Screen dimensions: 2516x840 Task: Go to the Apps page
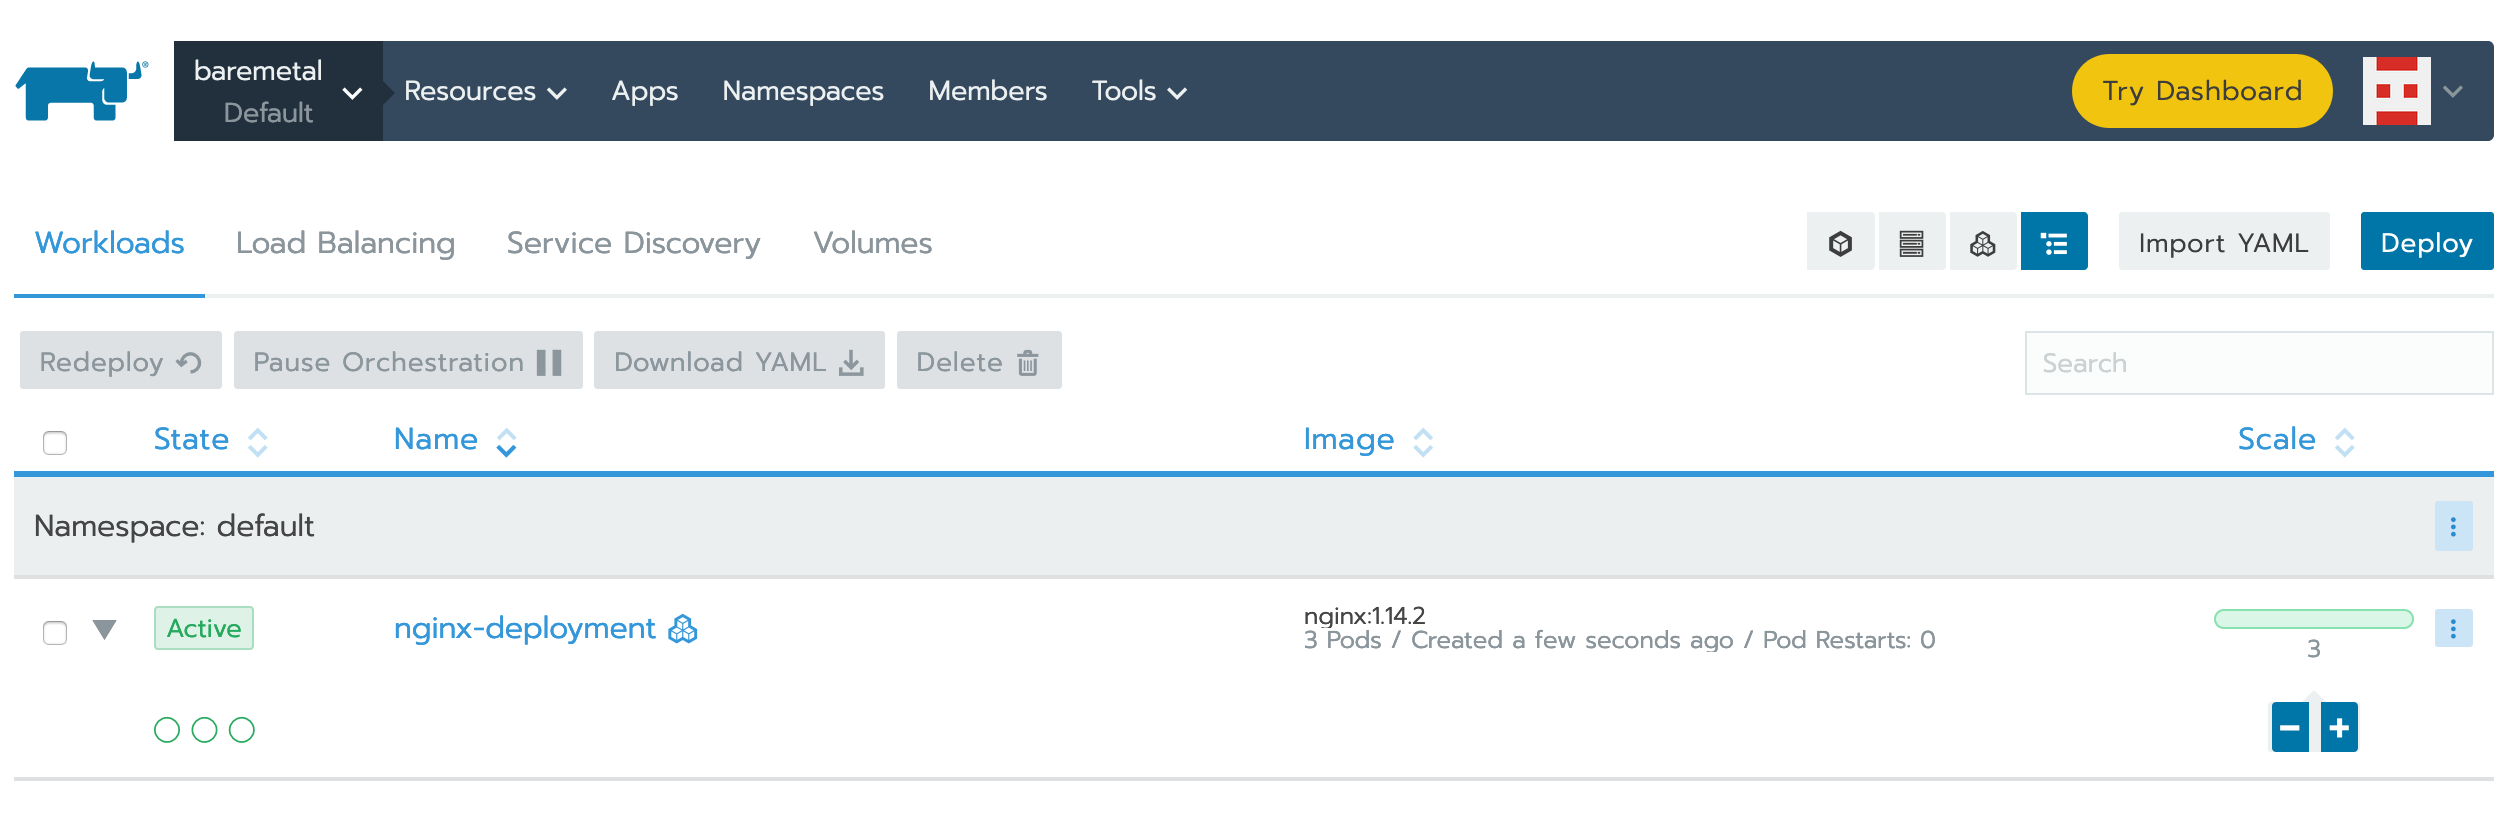click(x=645, y=91)
